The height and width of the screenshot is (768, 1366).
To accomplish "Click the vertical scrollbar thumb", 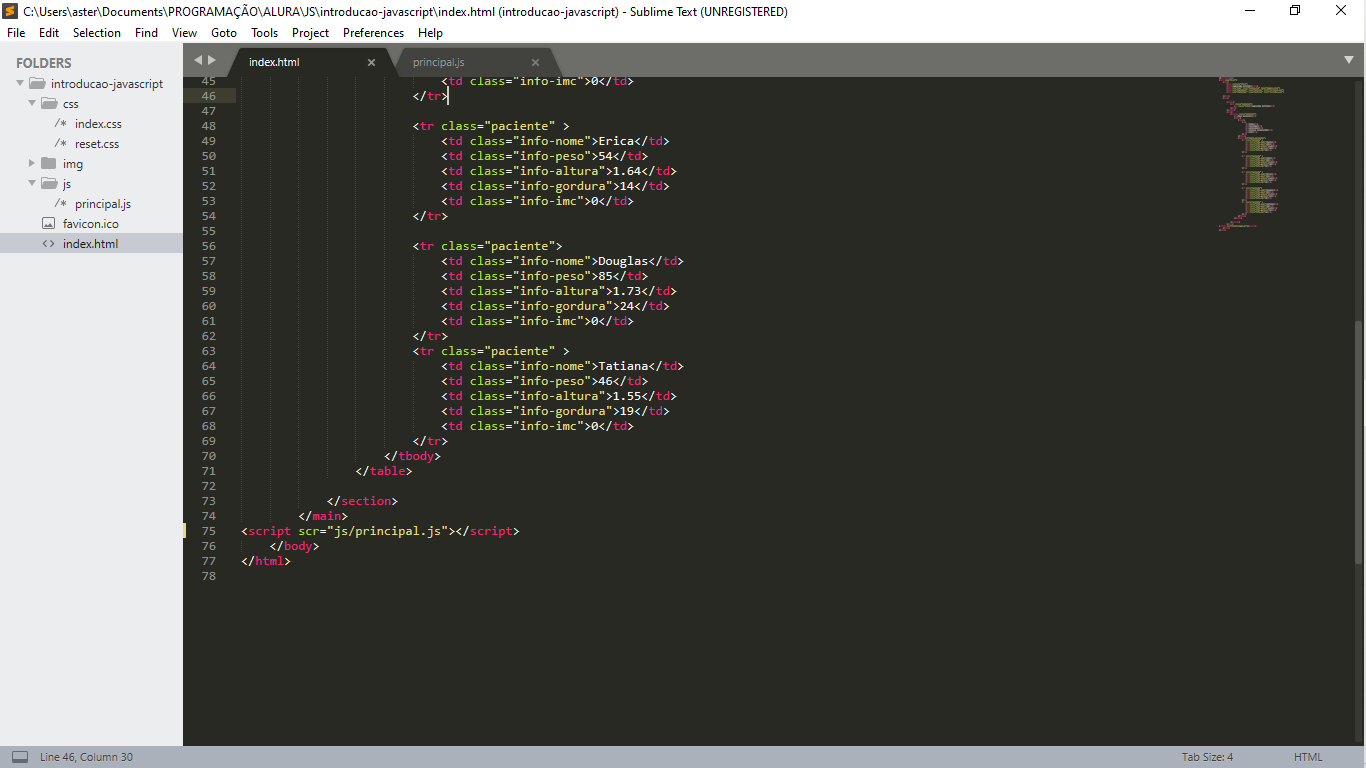I will tap(1357, 442).
